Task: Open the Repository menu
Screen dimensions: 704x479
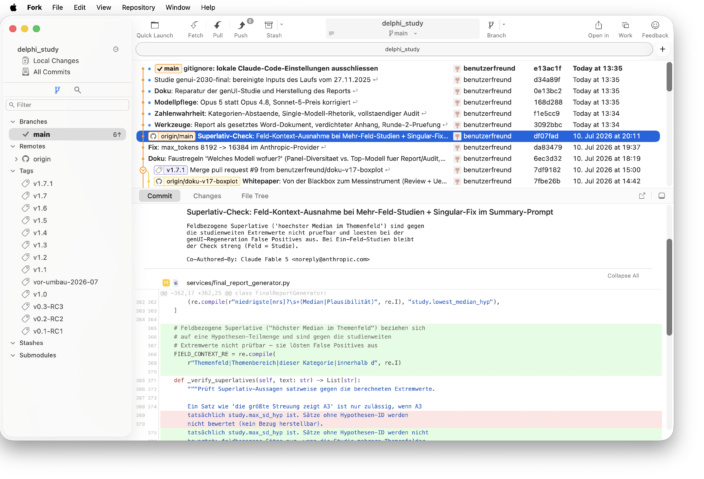Action: tap(138, 8)
